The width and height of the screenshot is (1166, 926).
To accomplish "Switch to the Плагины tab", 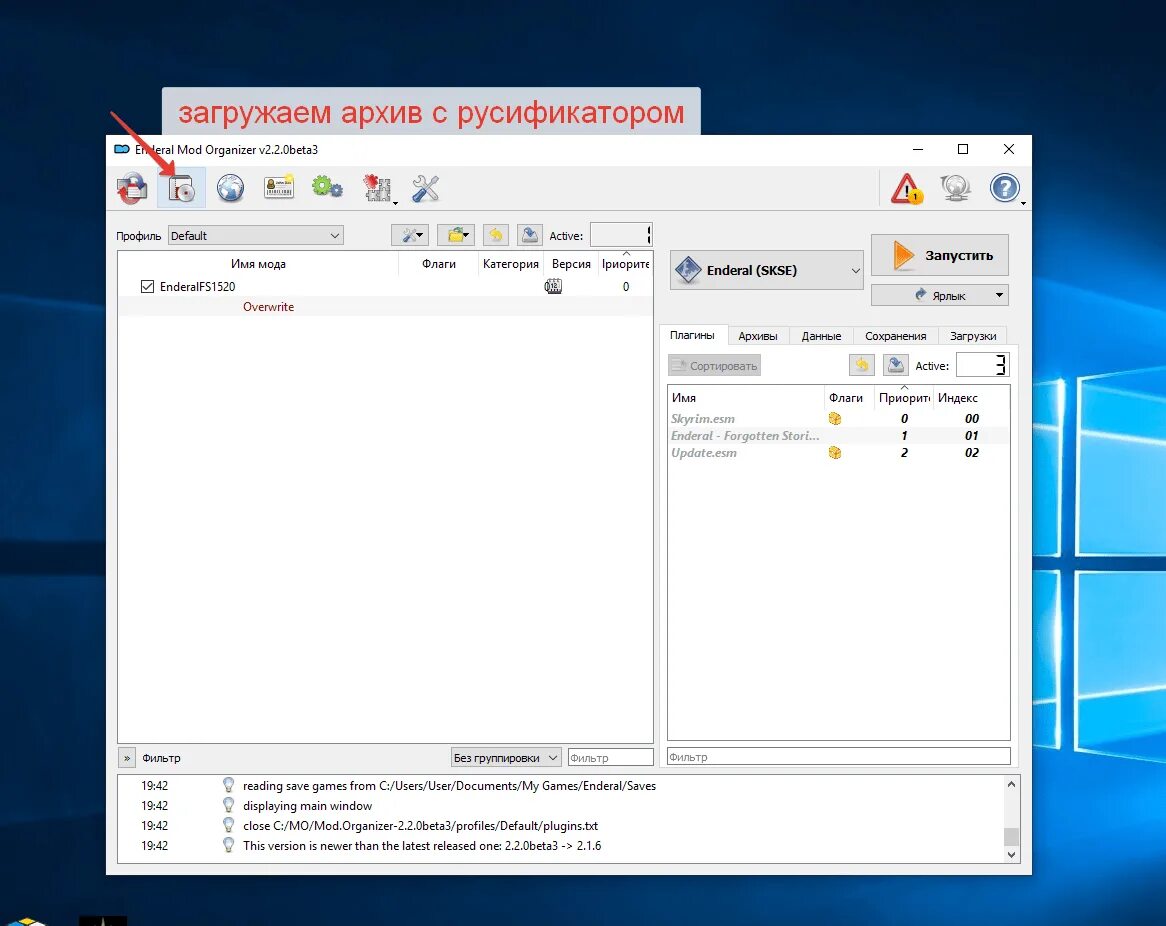I will (x=692, y=335).
